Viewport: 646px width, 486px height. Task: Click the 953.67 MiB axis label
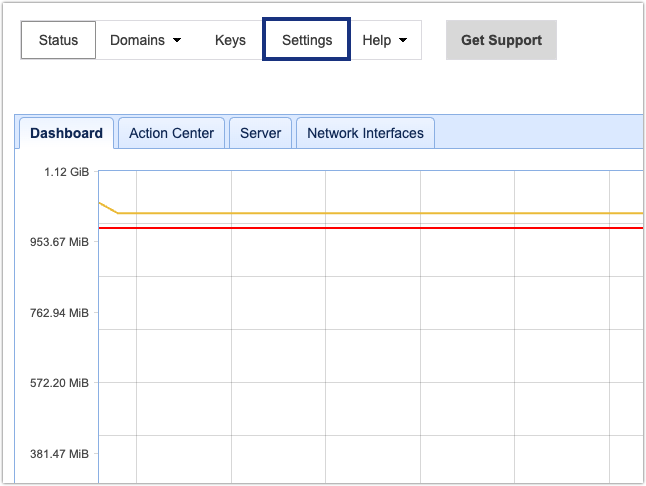click(x=59, y=242)
